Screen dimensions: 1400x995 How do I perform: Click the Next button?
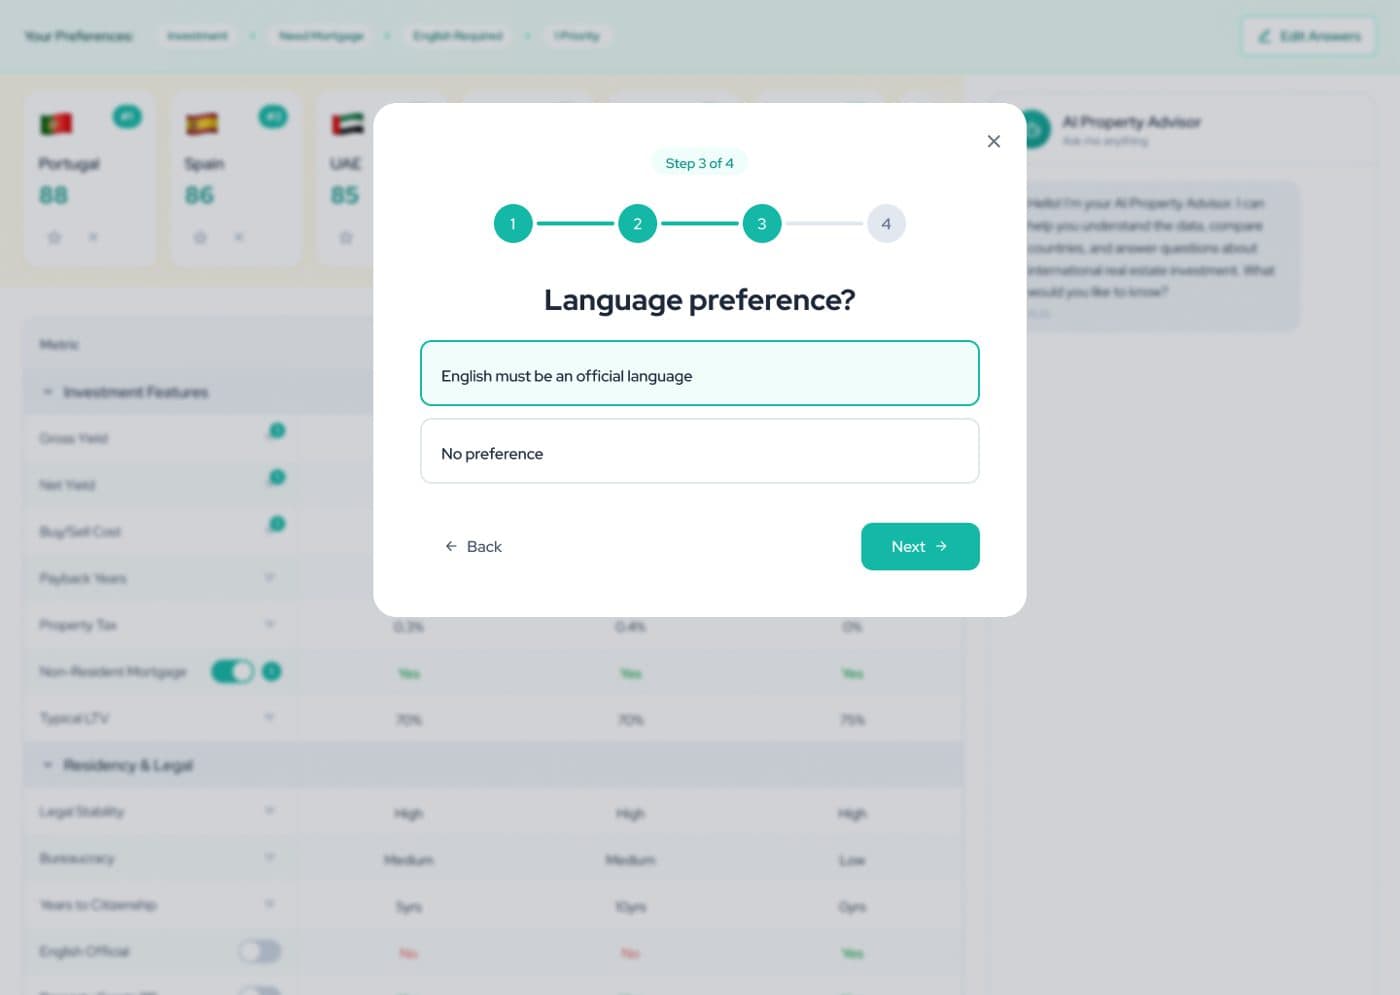tap(920, 546)
